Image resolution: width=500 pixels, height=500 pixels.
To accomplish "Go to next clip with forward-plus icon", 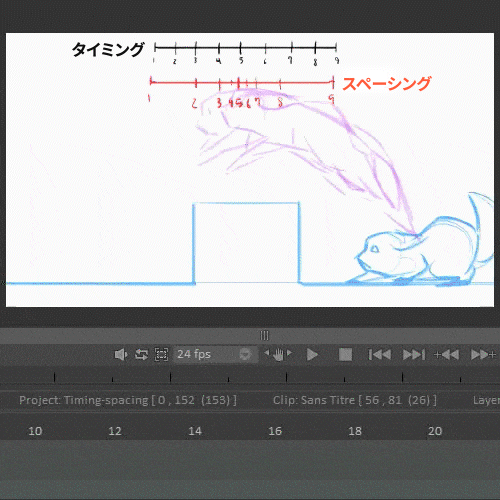I will [x=483, y=354].
